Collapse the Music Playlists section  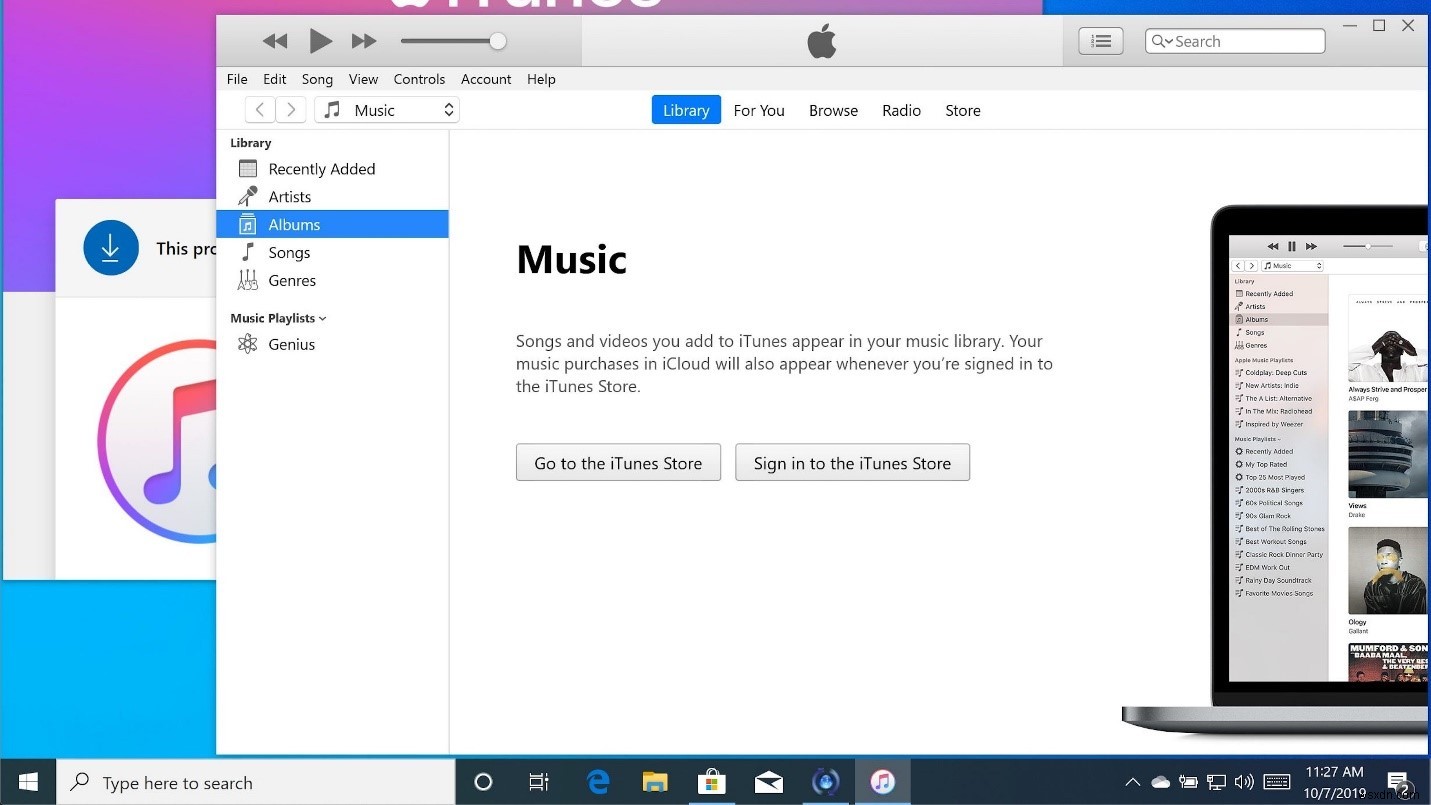click(321, 318)
